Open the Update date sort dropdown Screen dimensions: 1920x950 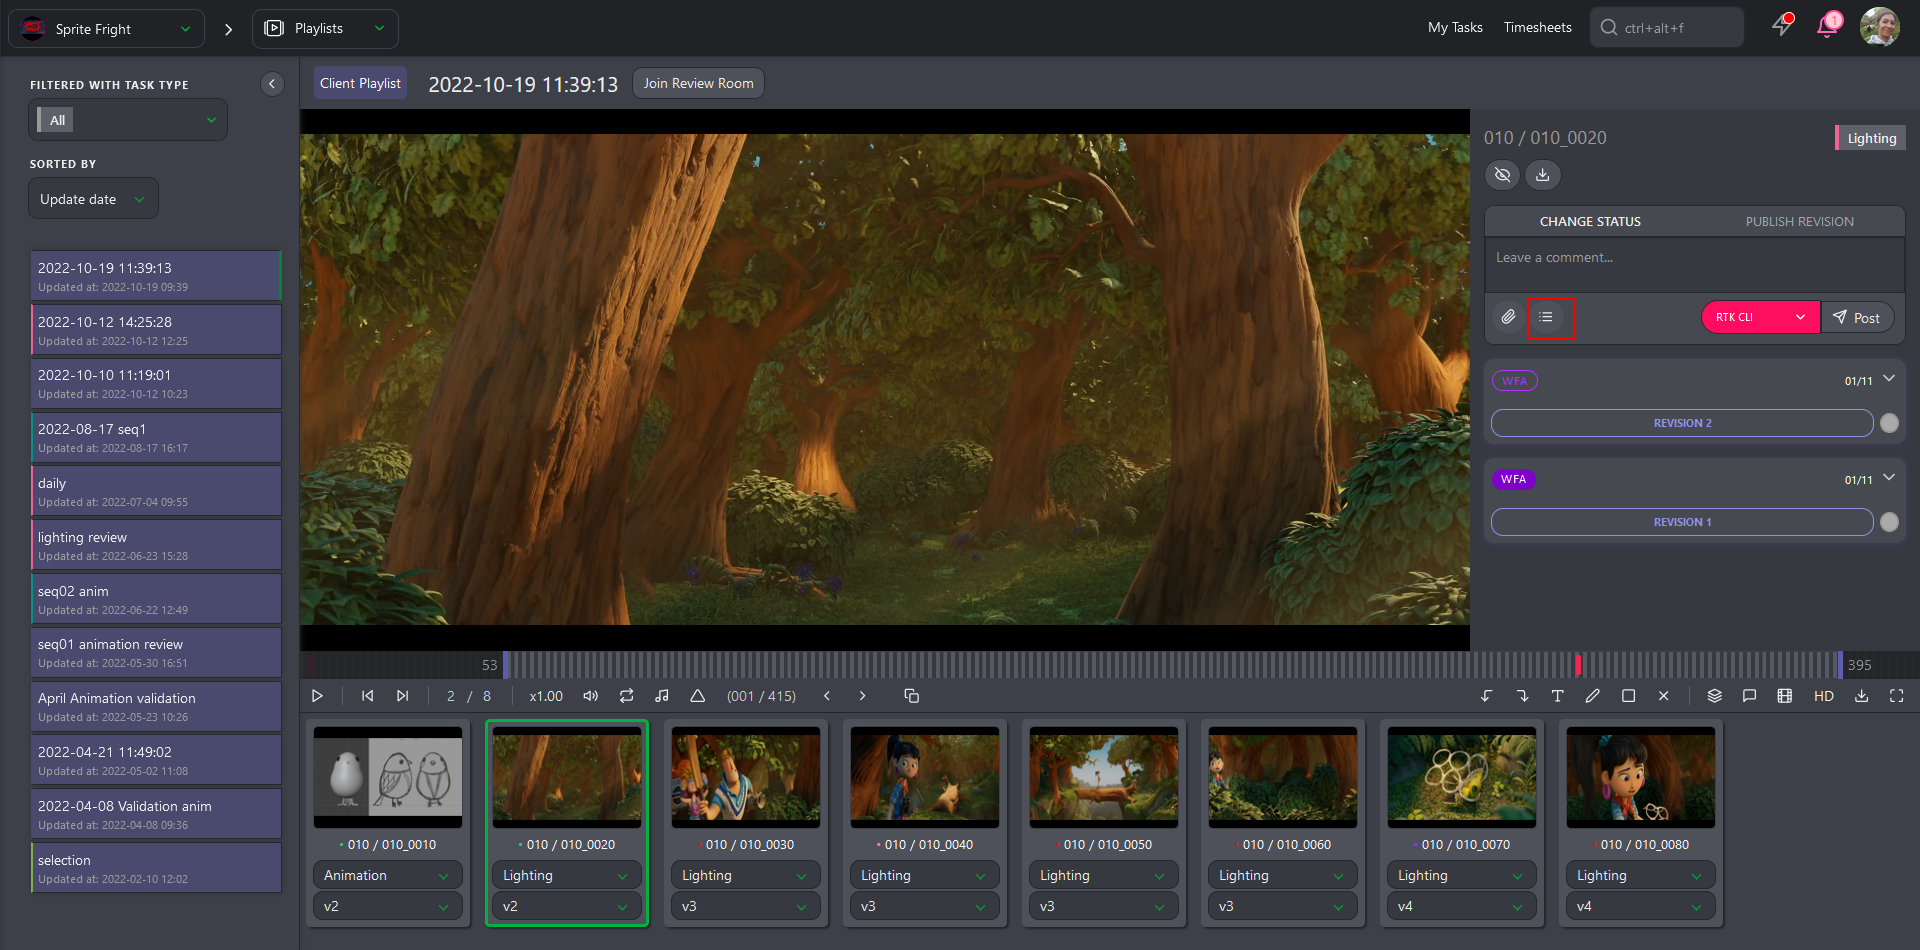[93, 199]
